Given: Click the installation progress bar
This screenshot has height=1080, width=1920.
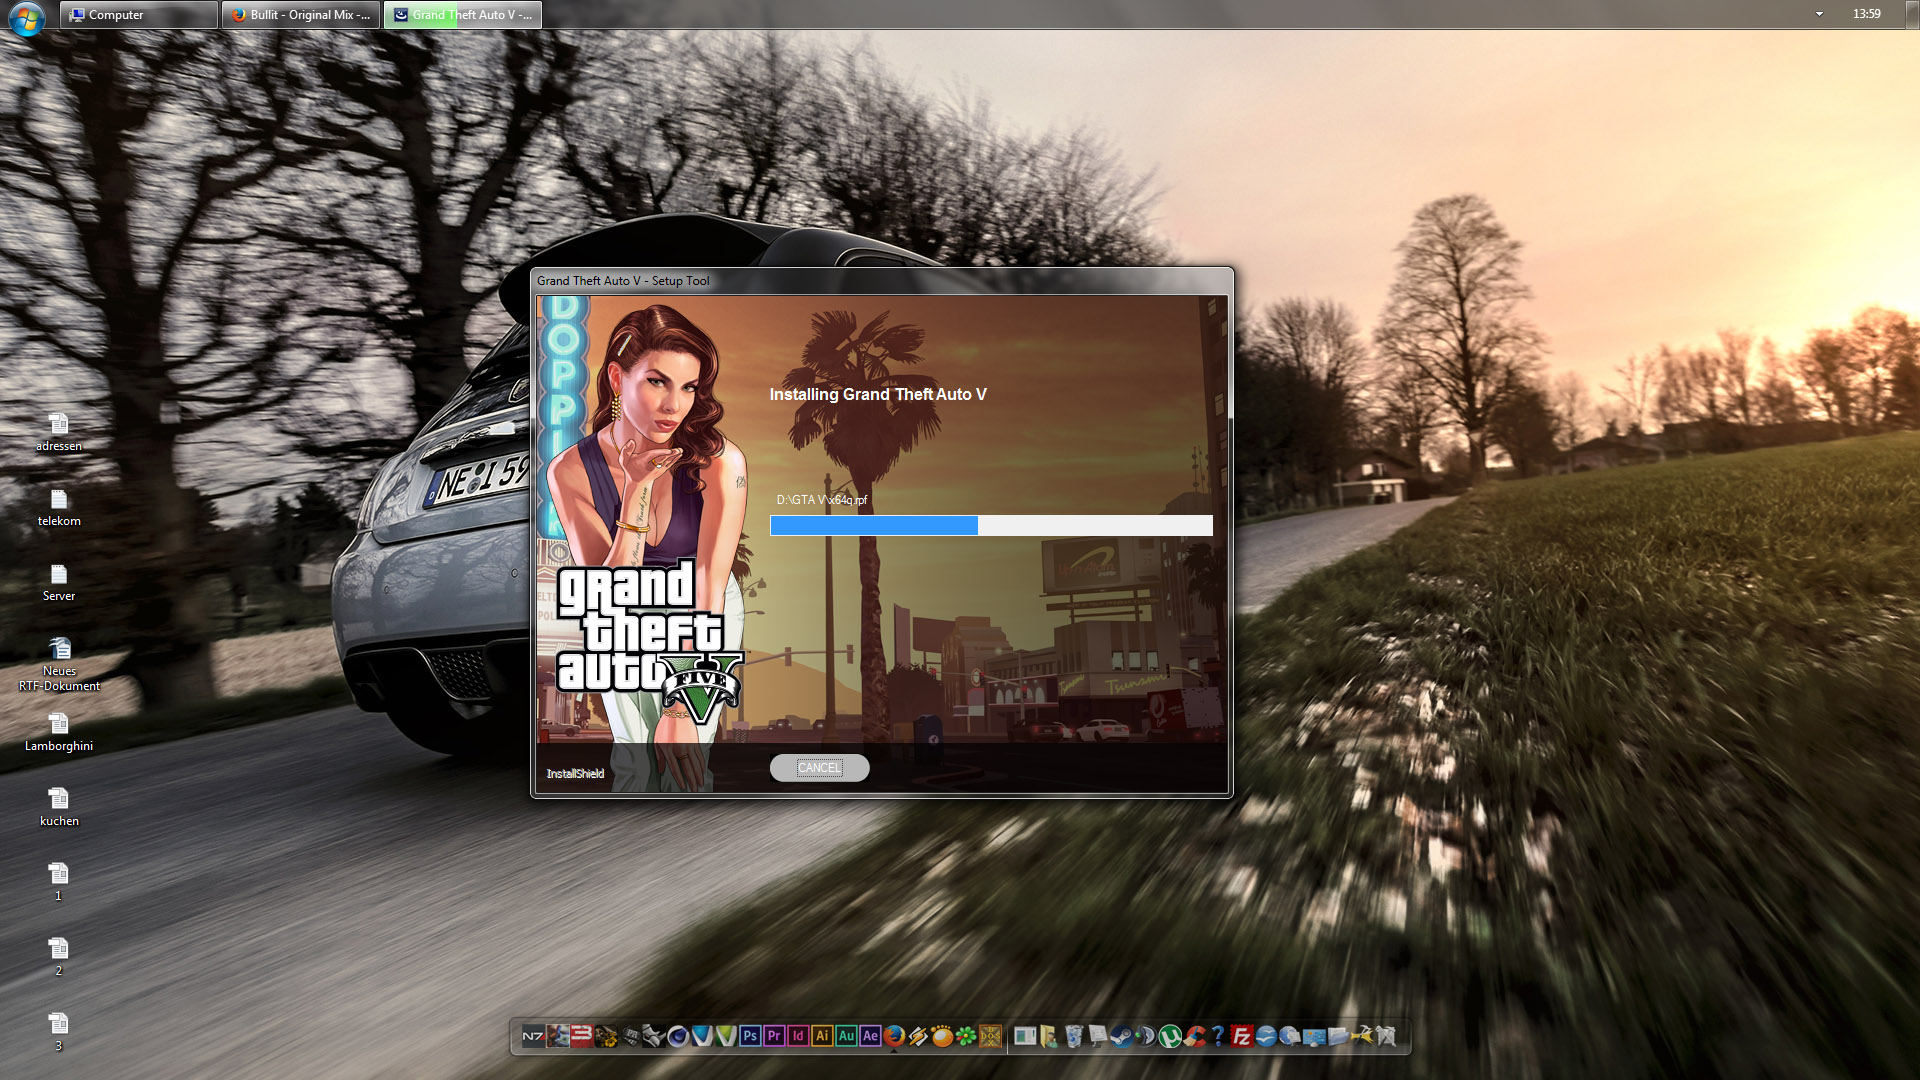Looking at the screenshot, I should (x=991, y=526).
